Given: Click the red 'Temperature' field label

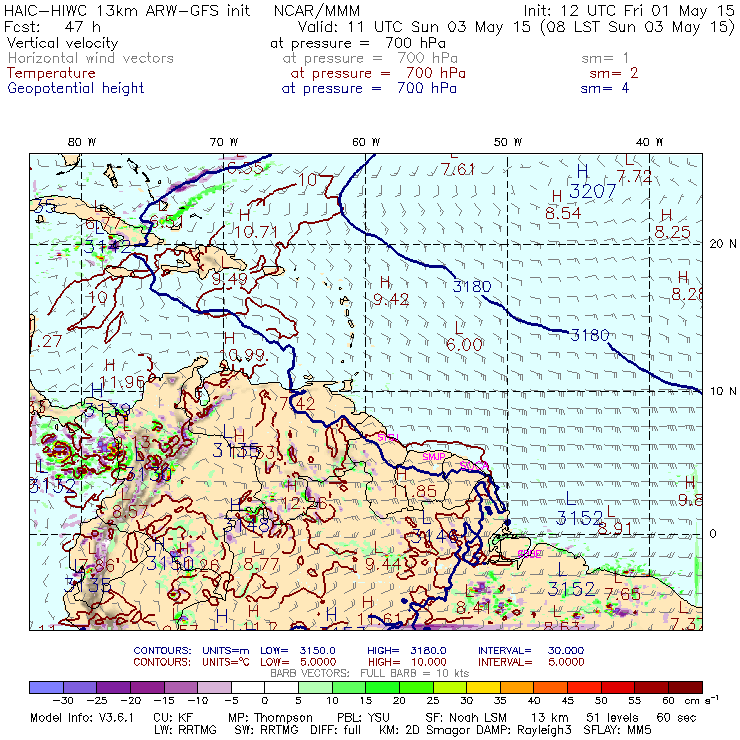Looking at the screenshot, I should tap(51, 73).
